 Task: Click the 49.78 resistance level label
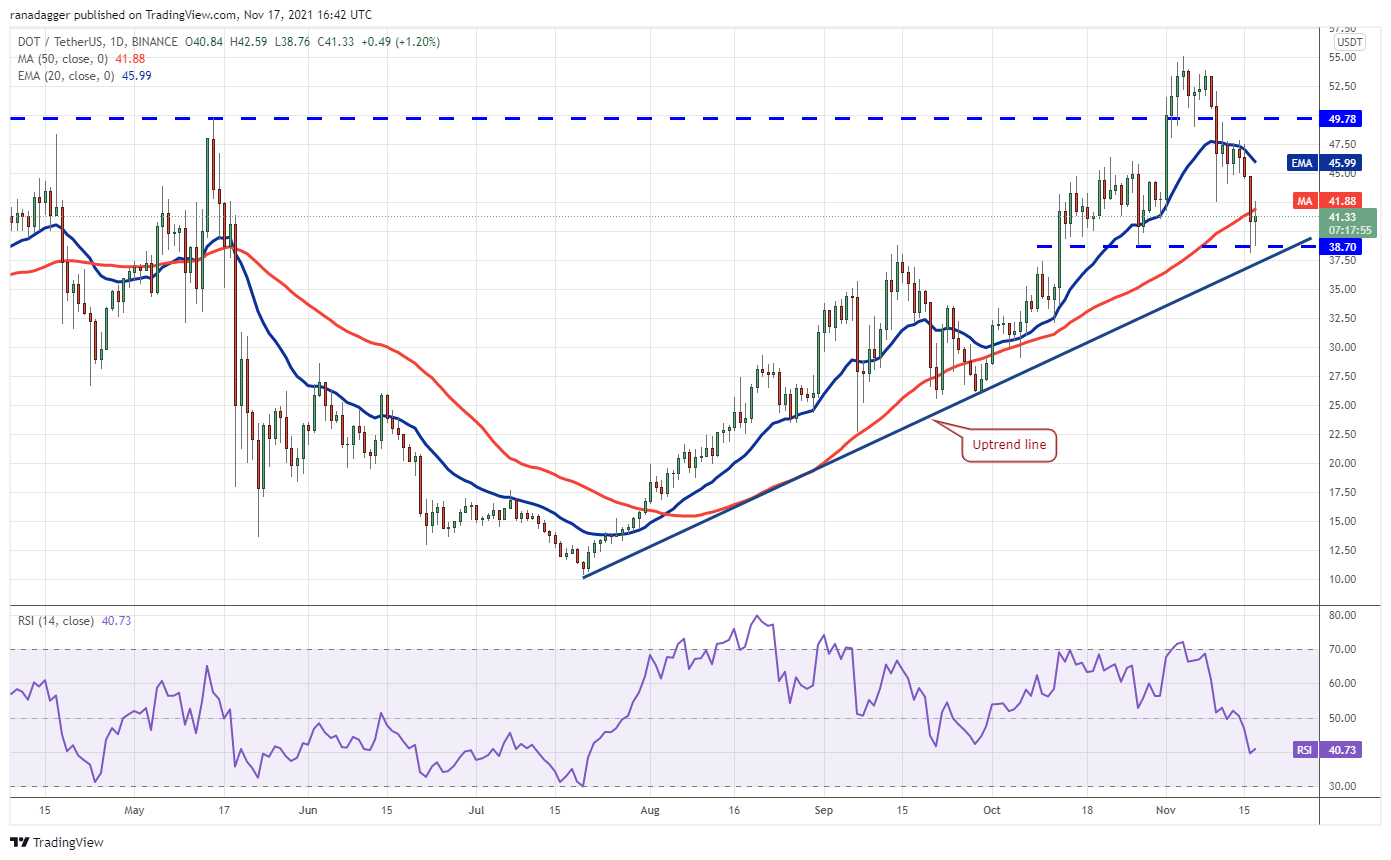coord(1343,118)
